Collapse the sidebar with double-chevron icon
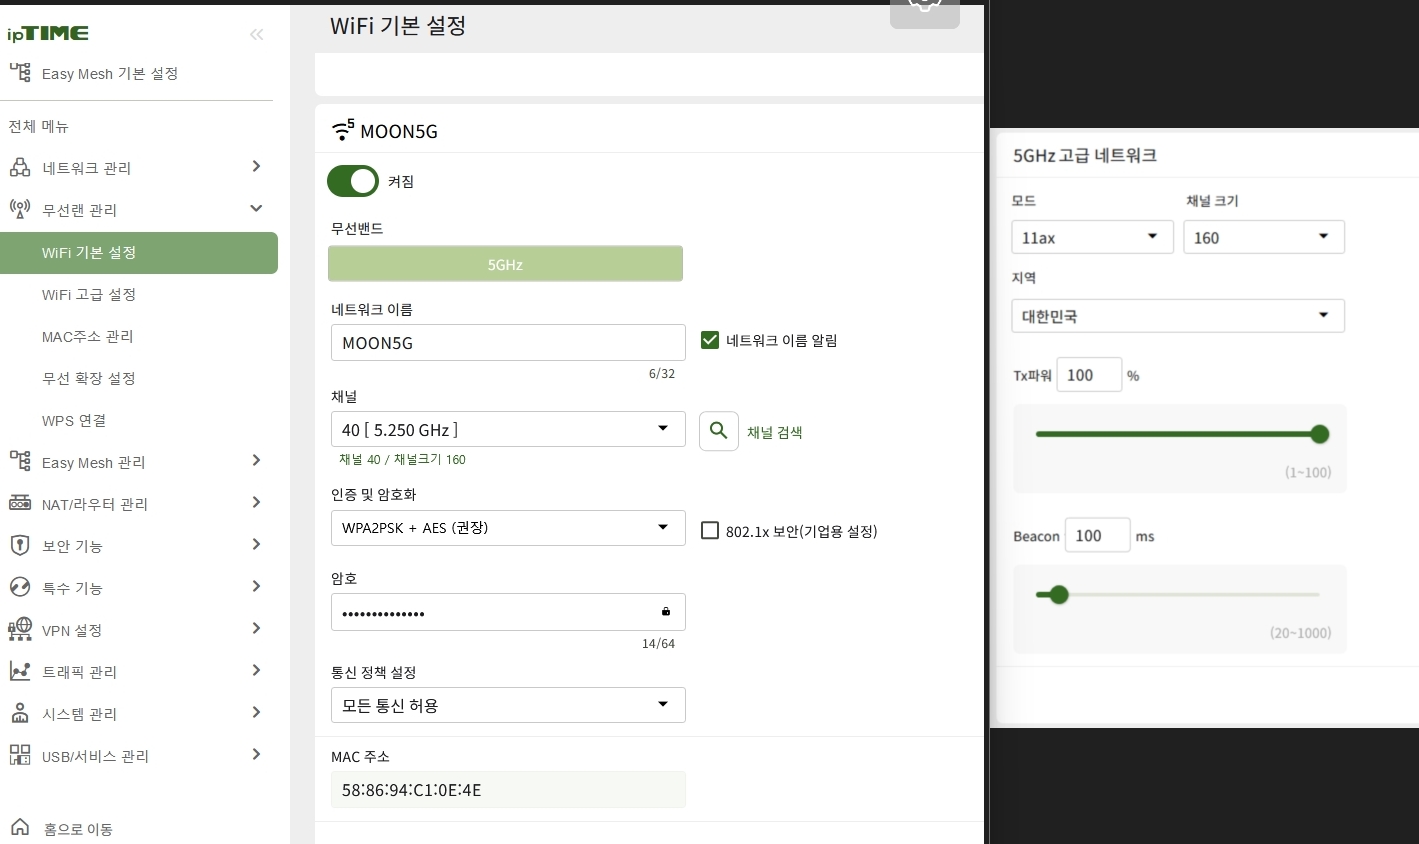 tap(256, 34)
